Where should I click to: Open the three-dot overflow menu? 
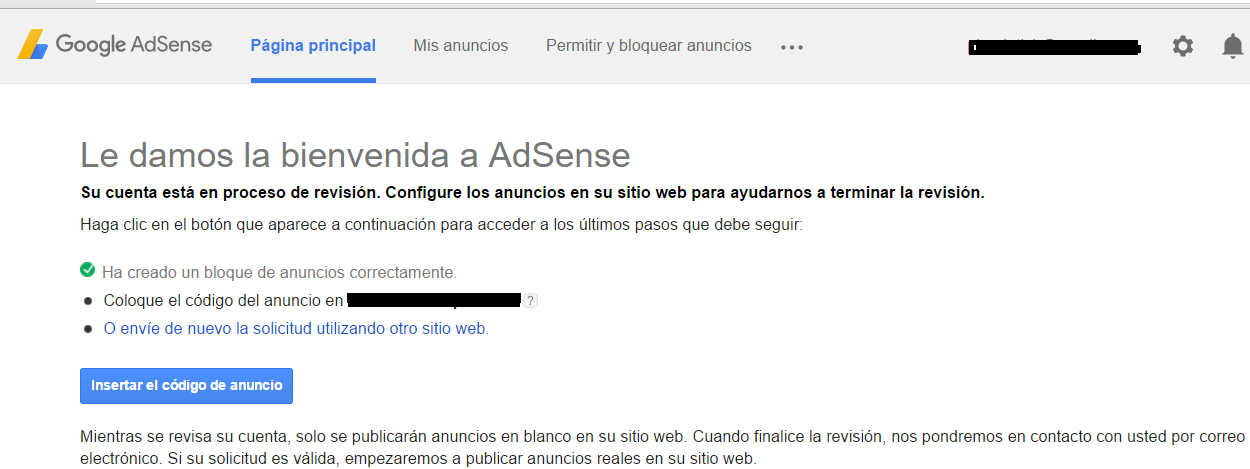tap(792, 47)
